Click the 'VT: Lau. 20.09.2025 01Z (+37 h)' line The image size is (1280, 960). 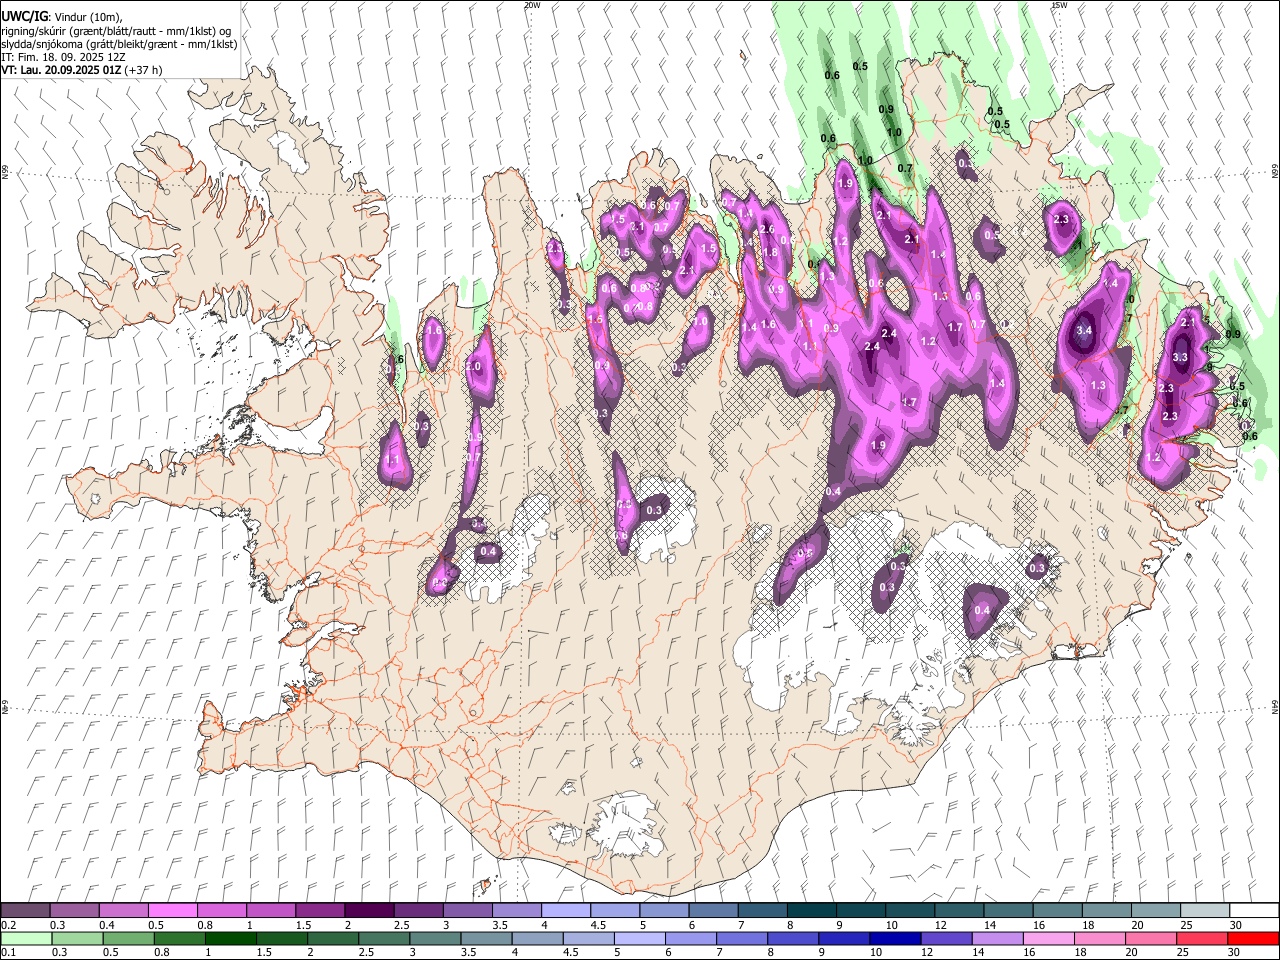point(82,70)
